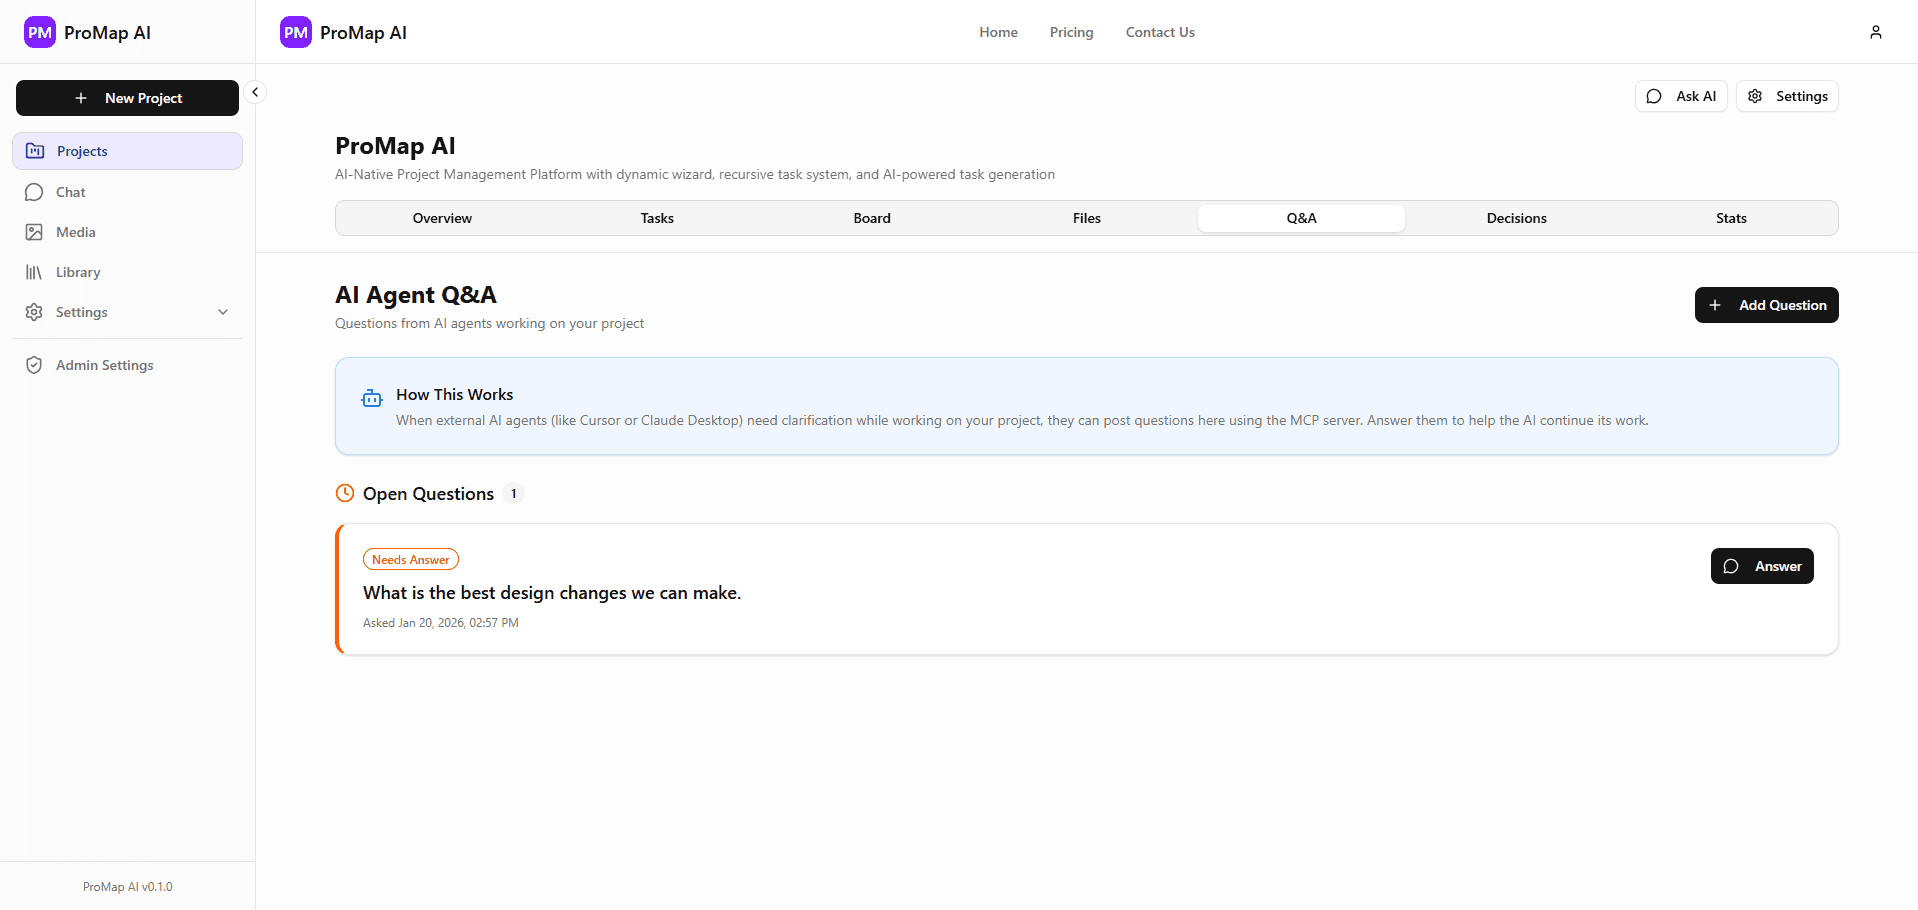Open the Library via its bars icon
Viewport: 1918px width, 910px height.
tap(35, 271)
